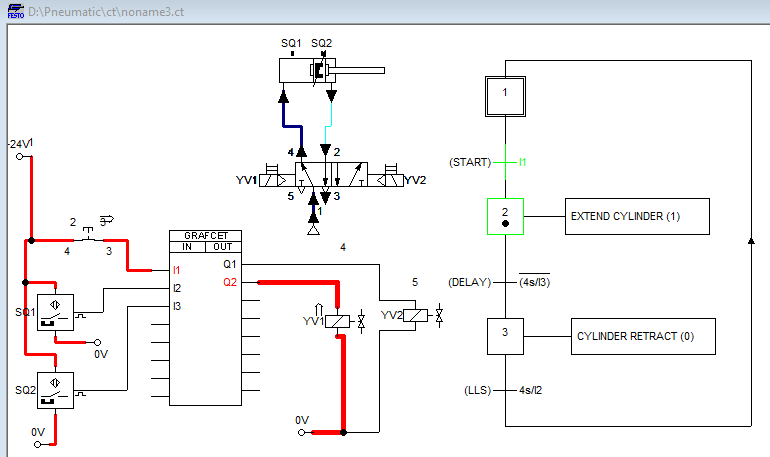770x457 pixels.
Task: Select the YV2 relay coil symbol
Action: pos(415,316)
